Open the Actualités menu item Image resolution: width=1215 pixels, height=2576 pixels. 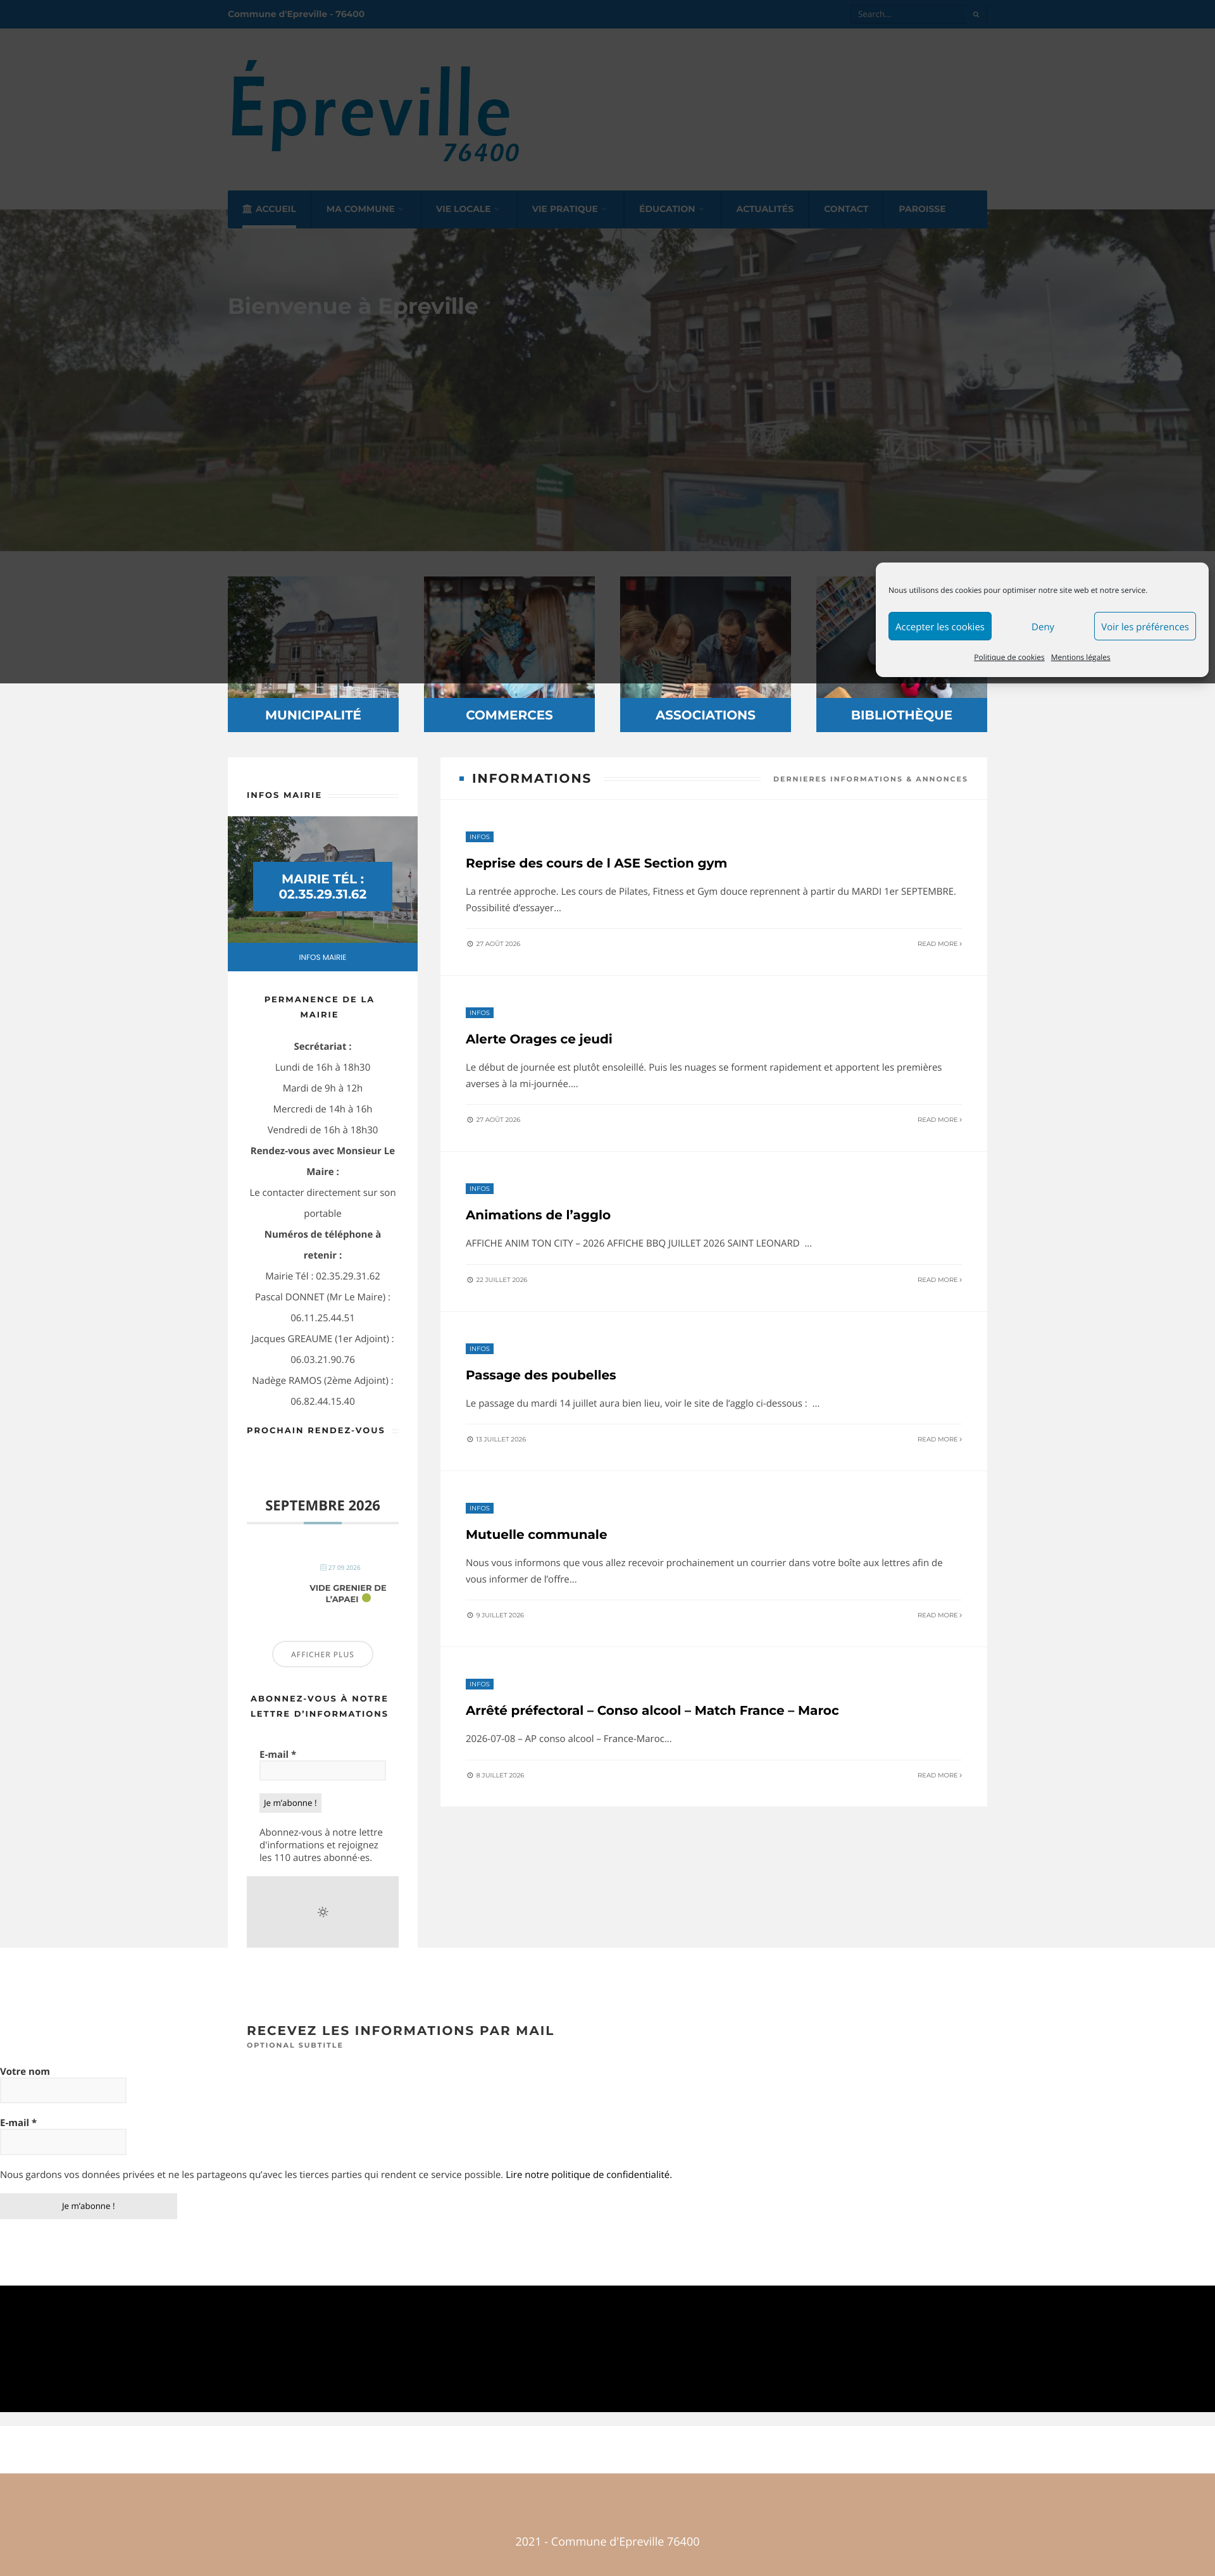[x=764, y=209]
